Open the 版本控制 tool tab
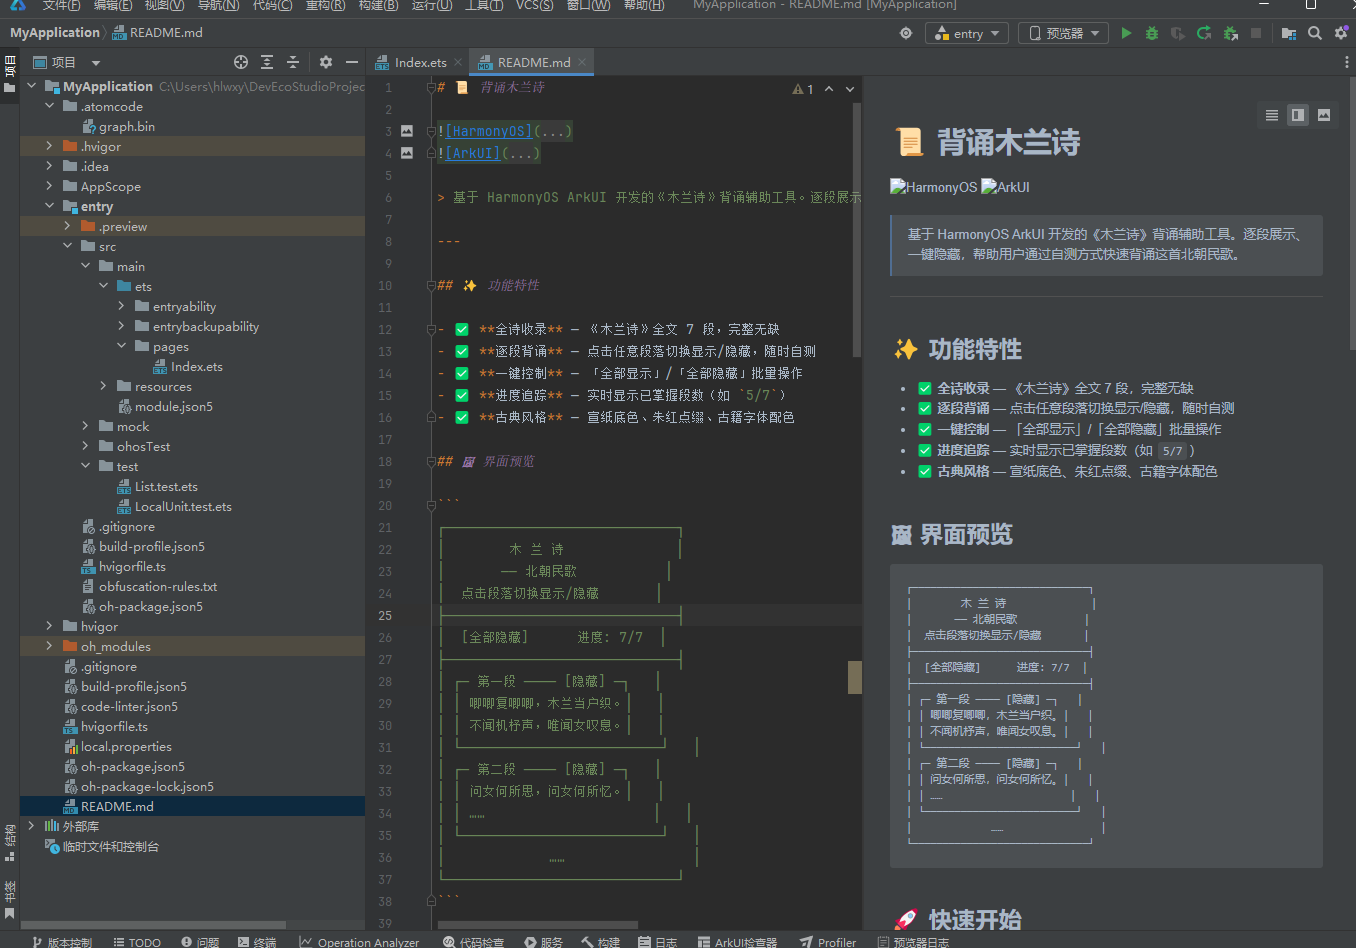Screen dimensions: 1356x948 (x=62, y=942)
